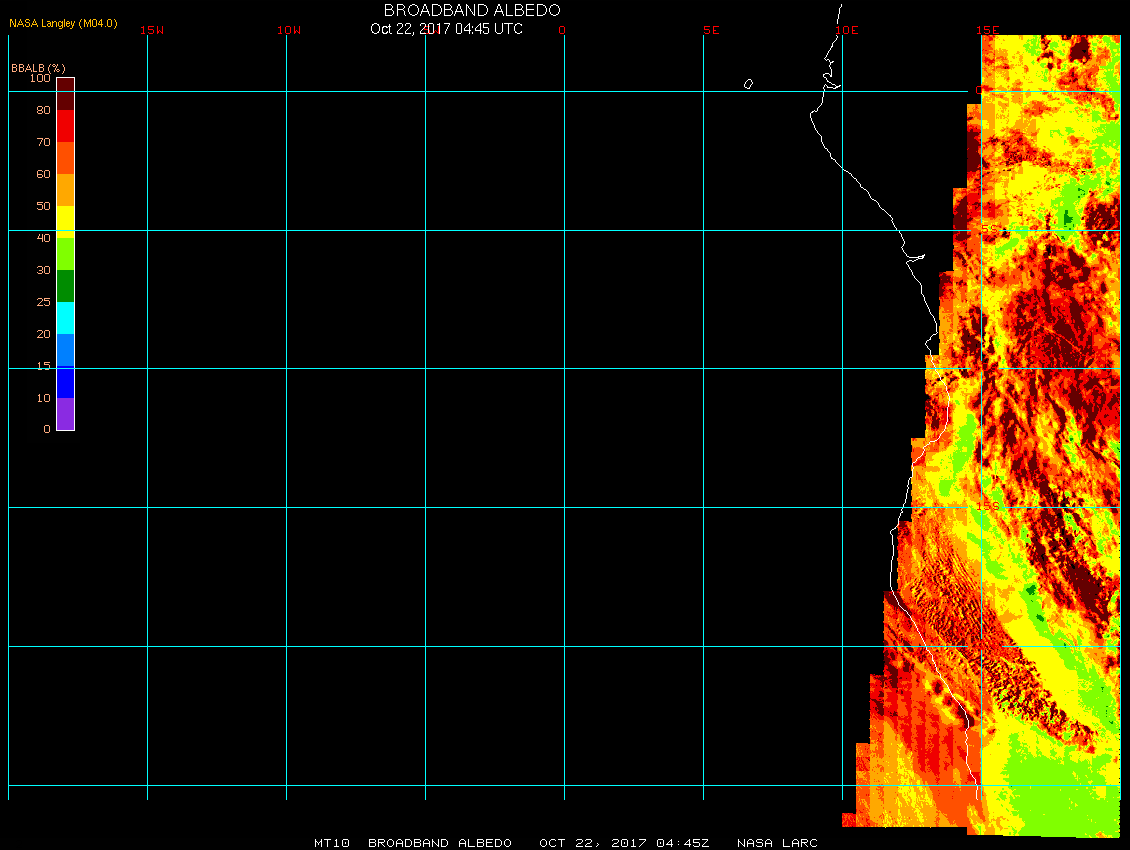
Task: Click the Oct 22, 2017 04:45 UTC timestamp
Action: pyautogui.click(x=446, y=29)
